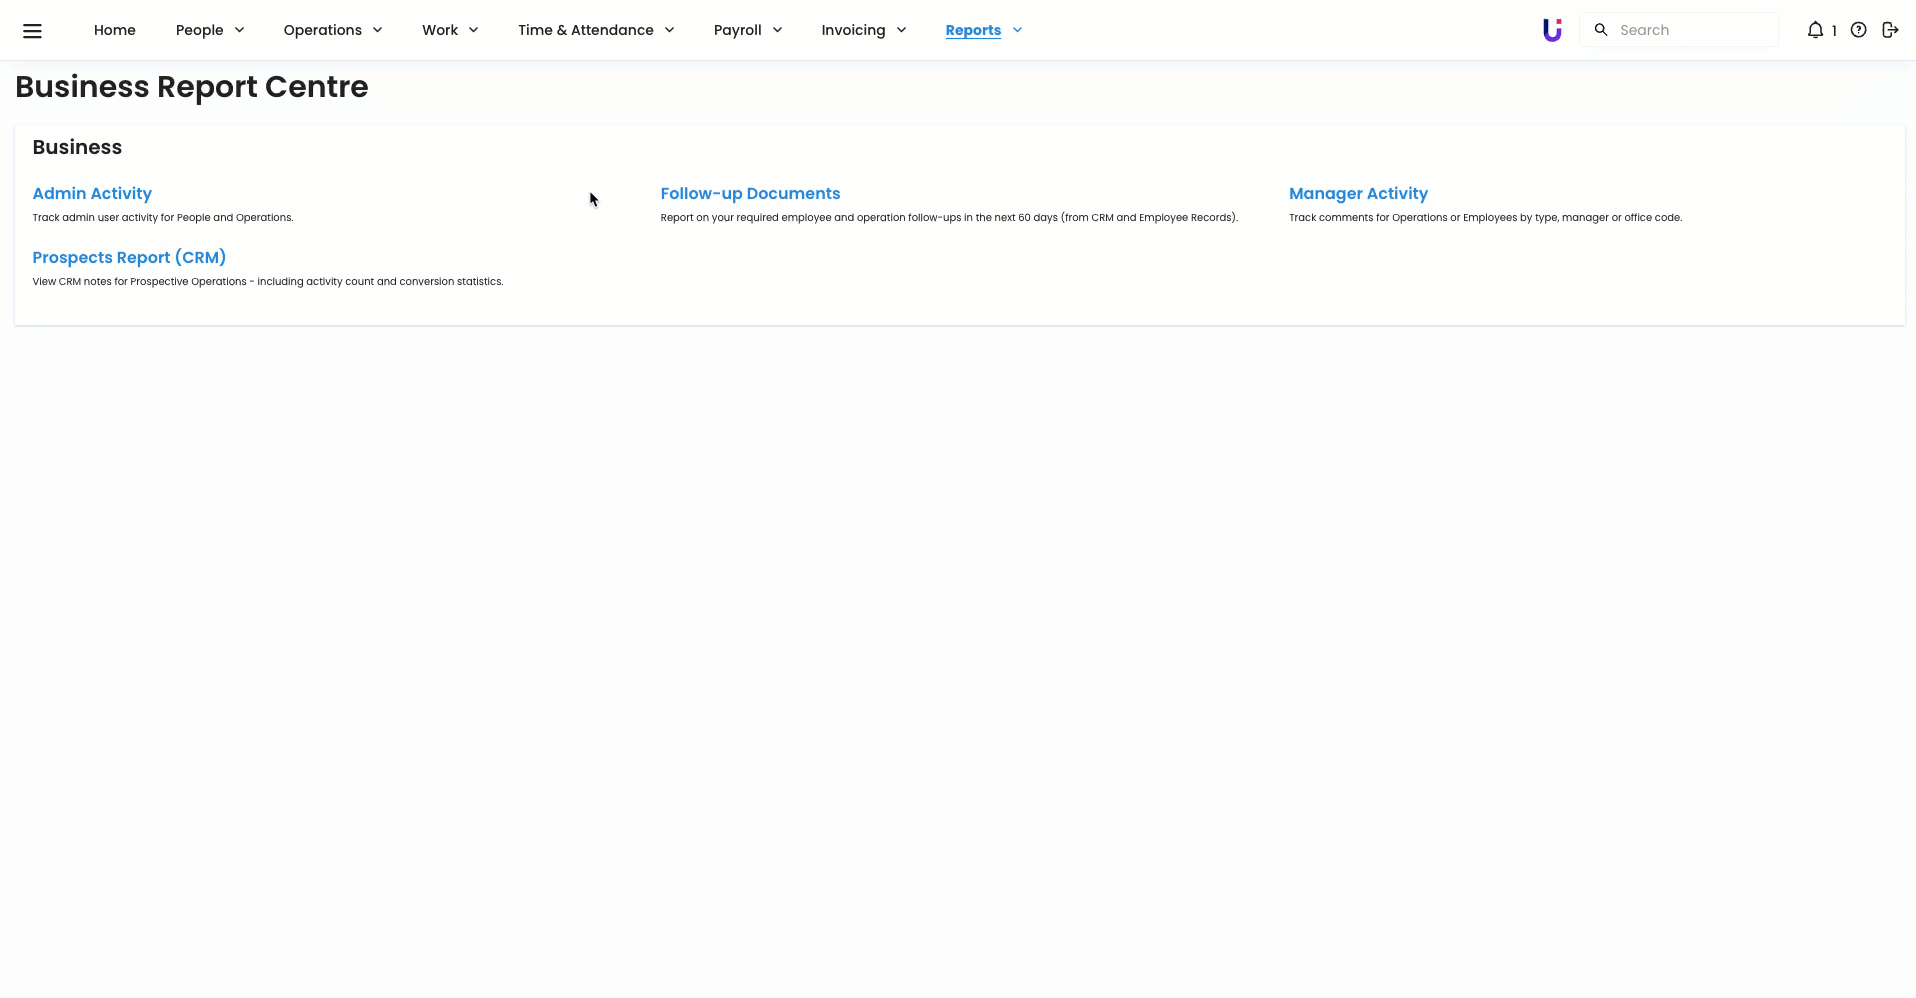Click the logout icon

pos(1890,30)
